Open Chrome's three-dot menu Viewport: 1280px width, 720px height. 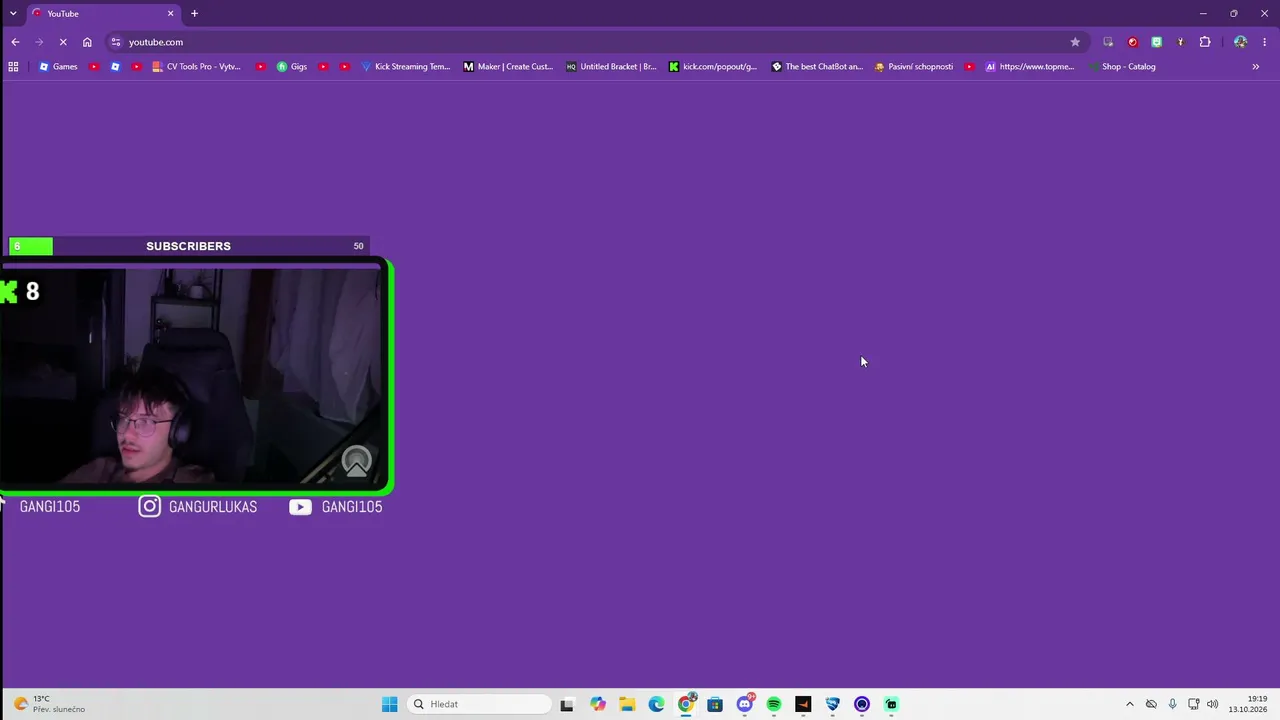pos(1265,42)
